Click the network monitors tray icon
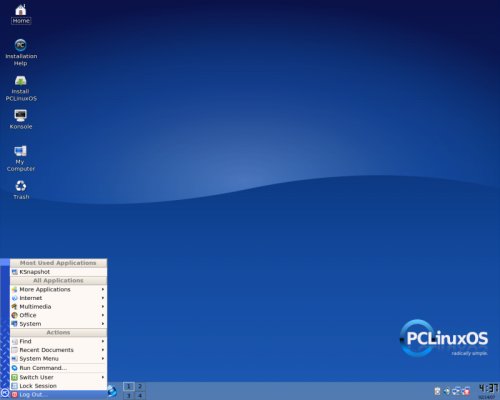500x400 pixels. pos(456,391)
